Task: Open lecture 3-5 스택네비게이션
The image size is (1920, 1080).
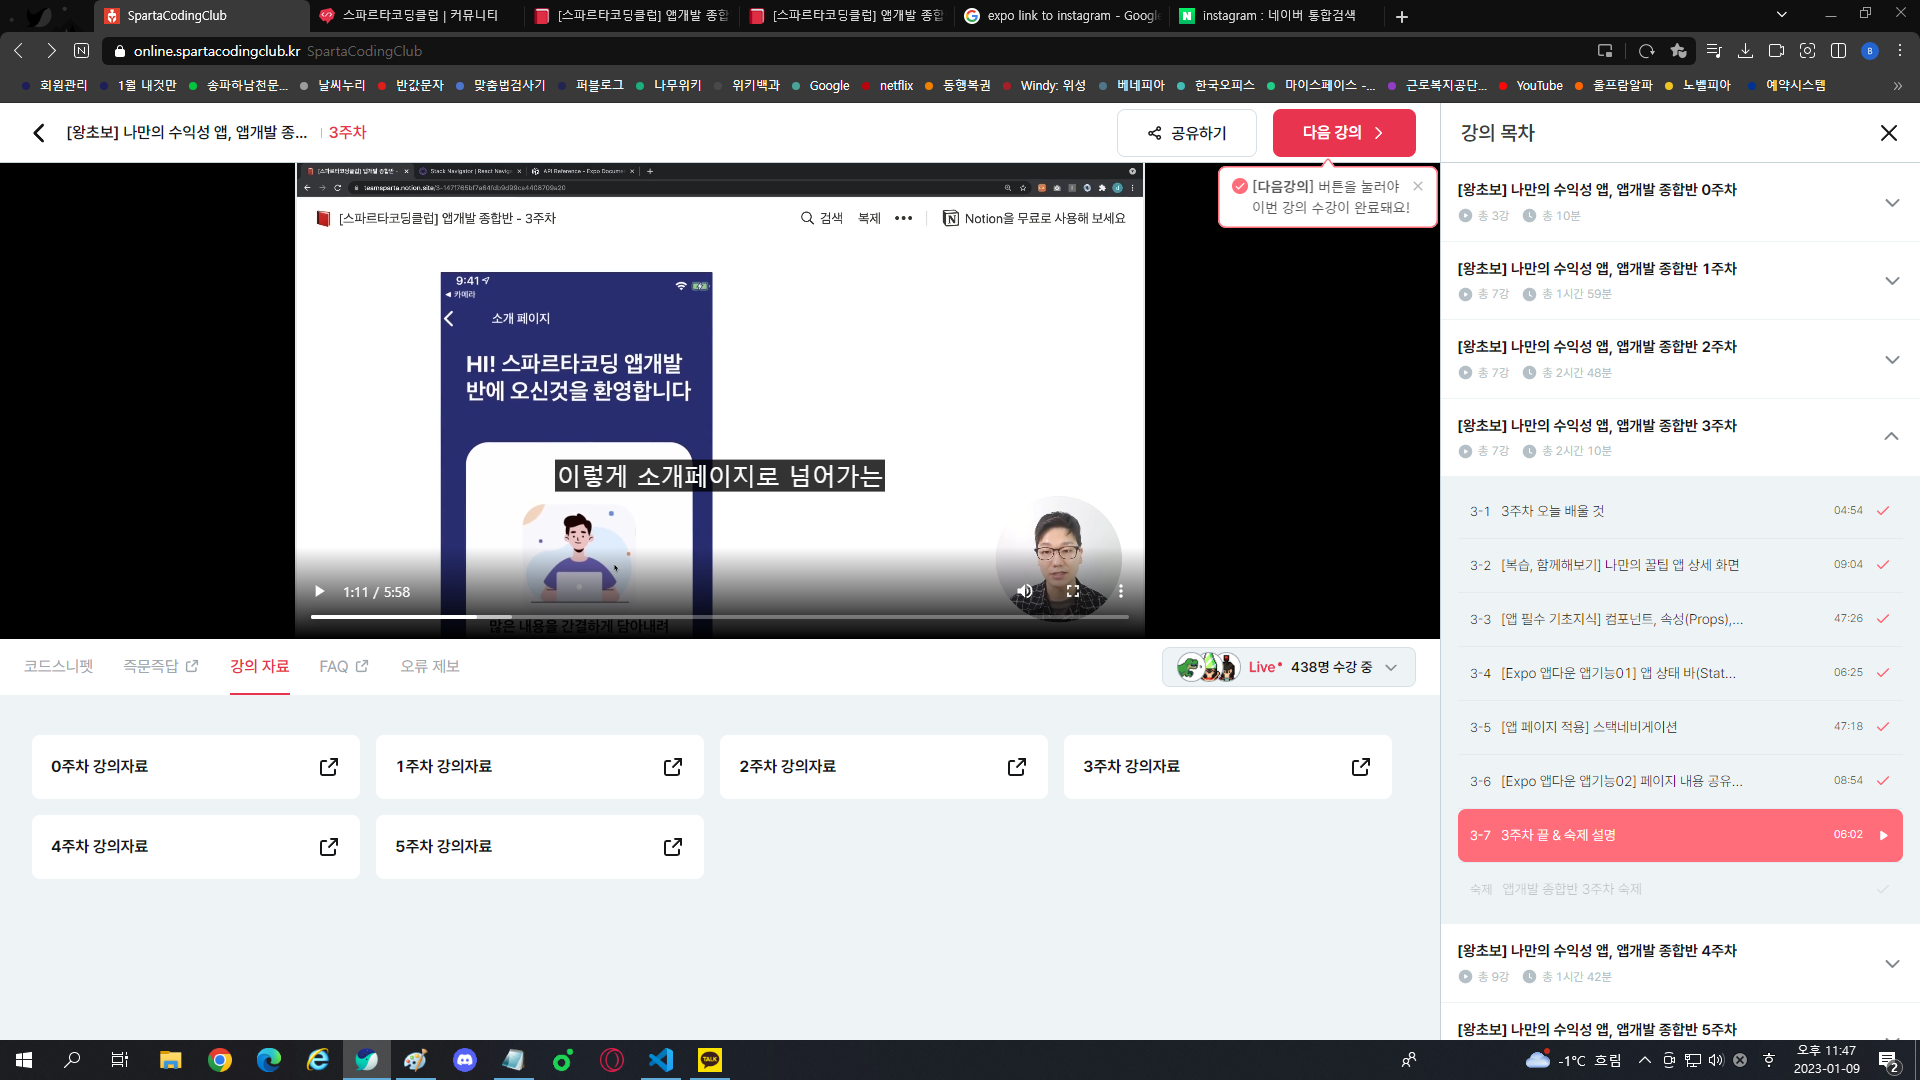Action: click(x=1680, y=727)
